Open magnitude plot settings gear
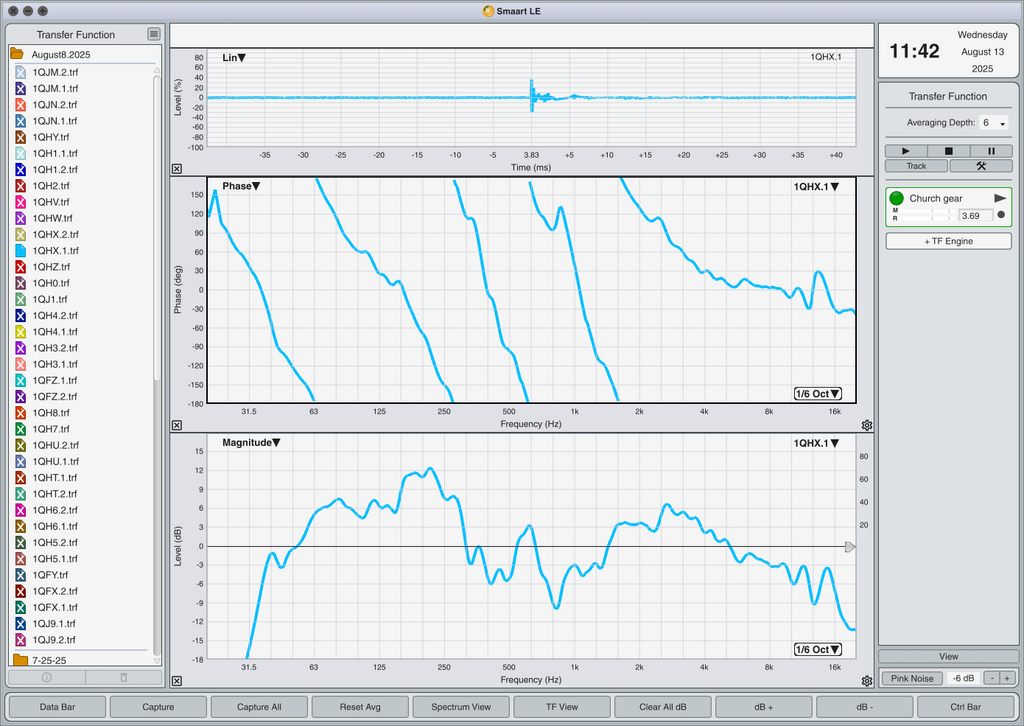The width and height of the screenshot is (1024, 726). [x=867, y=681]
